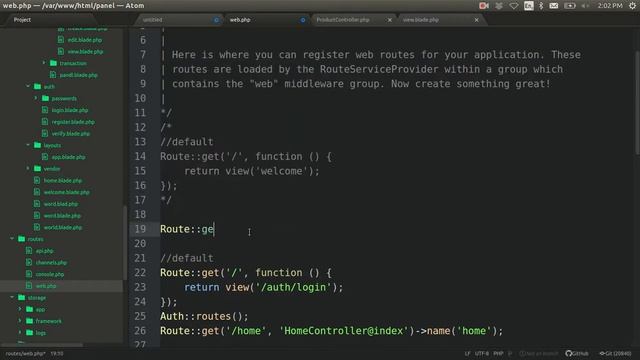The width and height of the screenshot is (640, 360).
Task: Open channels.php in the tree
Action: pos(51,262)
